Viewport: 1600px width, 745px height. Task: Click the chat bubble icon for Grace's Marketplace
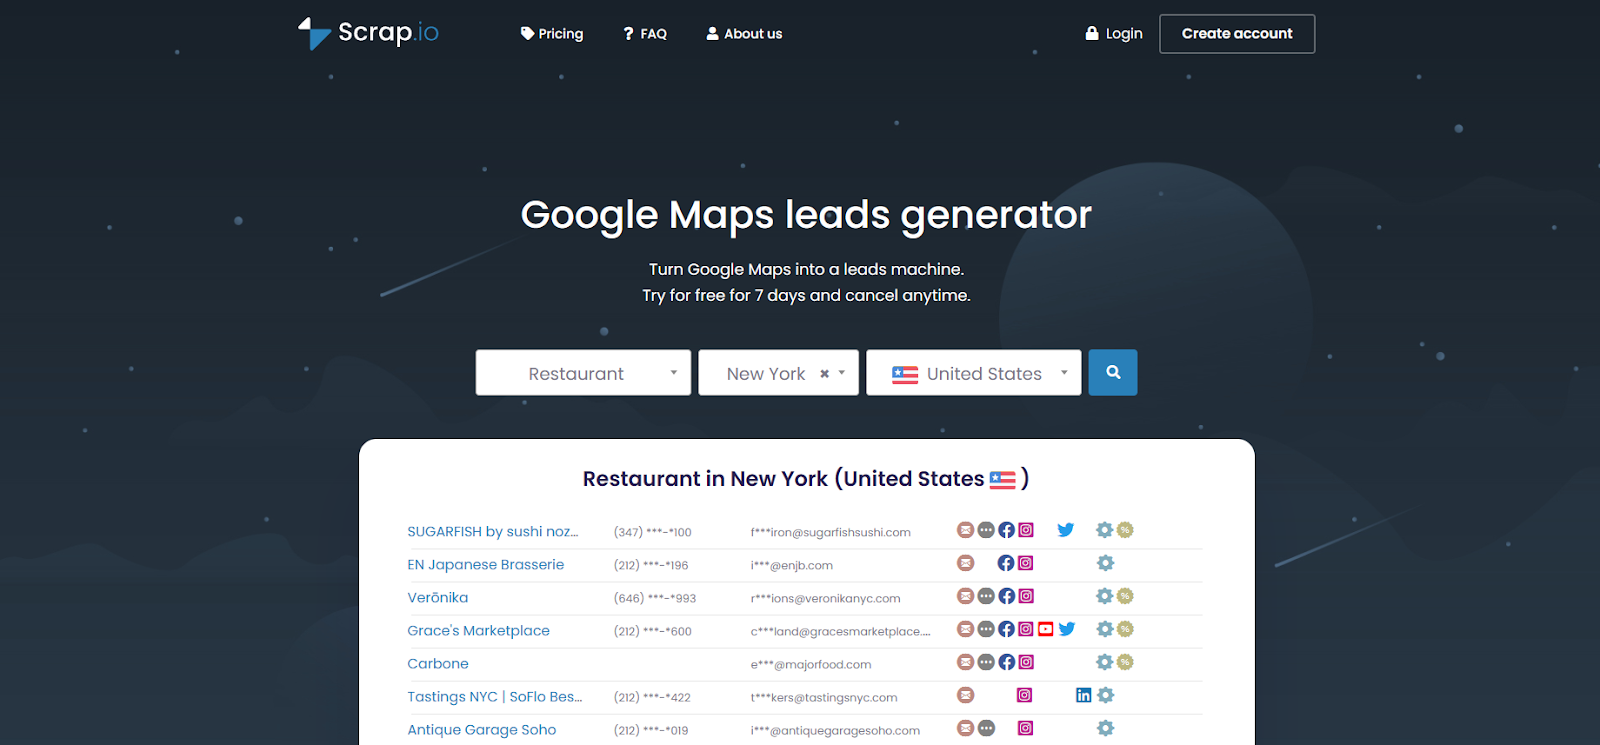[986, 629]
